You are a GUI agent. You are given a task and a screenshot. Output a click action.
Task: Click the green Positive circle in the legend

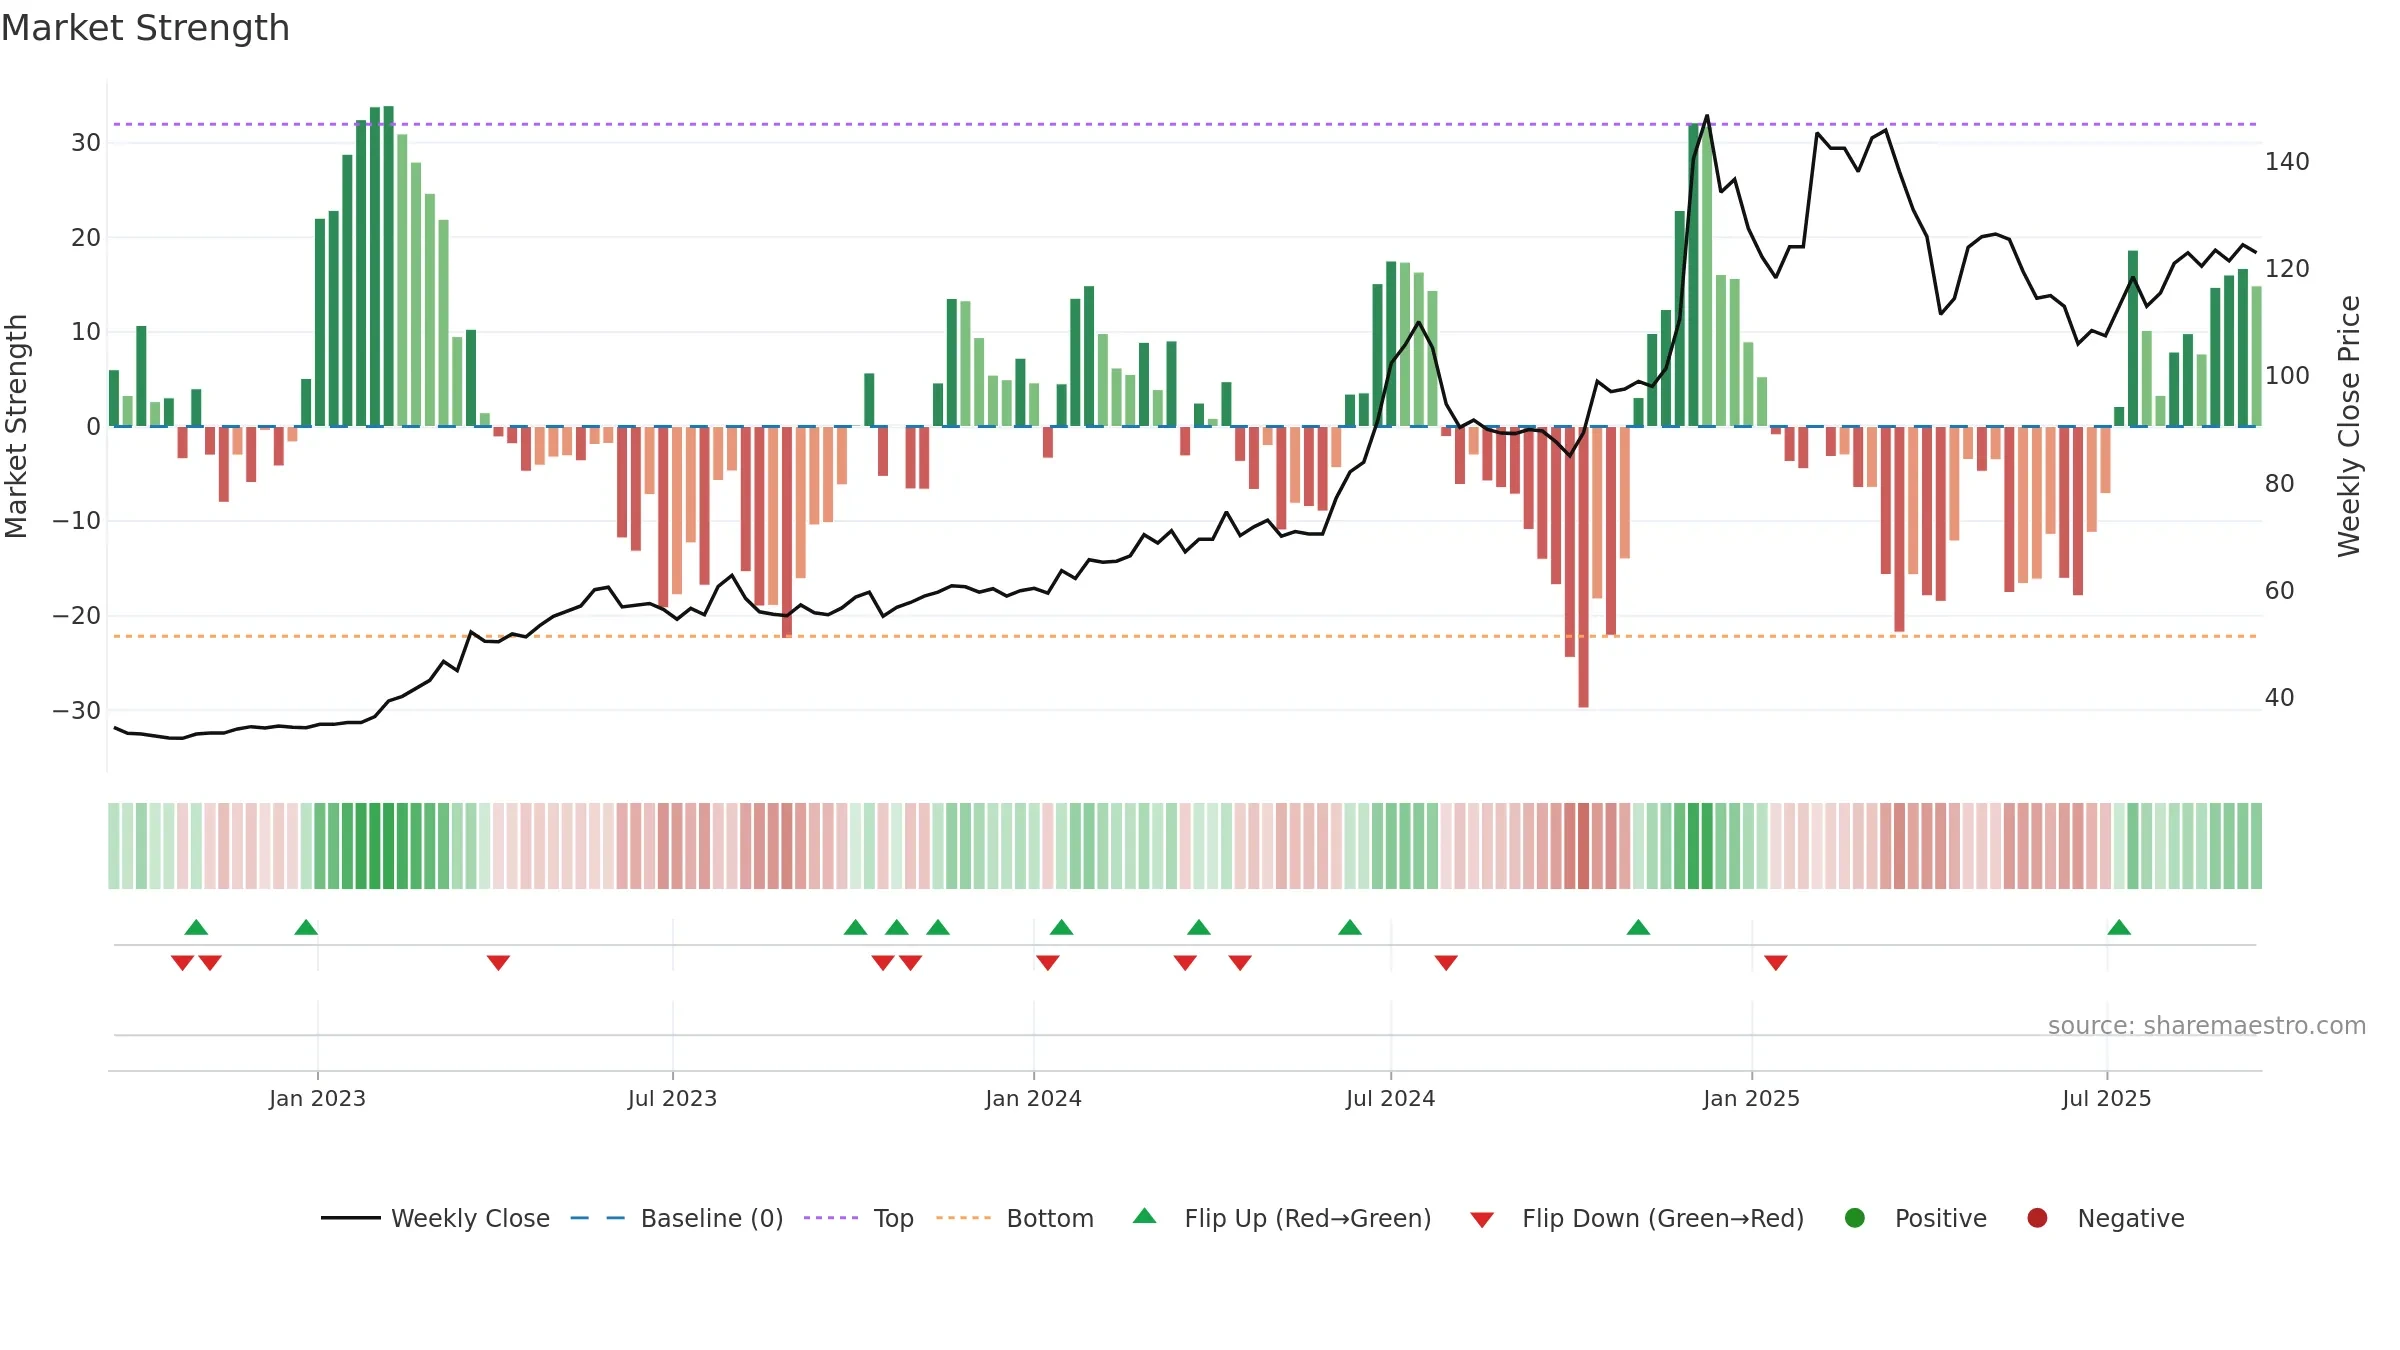(x=1855, y=1218)
